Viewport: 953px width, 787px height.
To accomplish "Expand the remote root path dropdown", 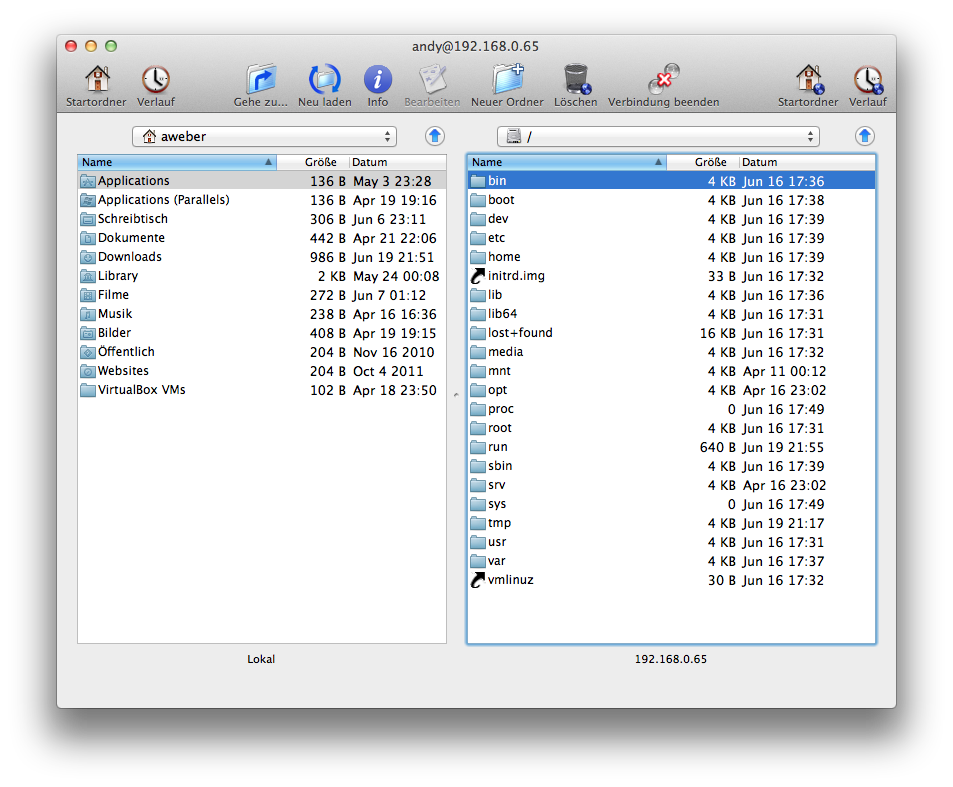I will tap(658, 137).
